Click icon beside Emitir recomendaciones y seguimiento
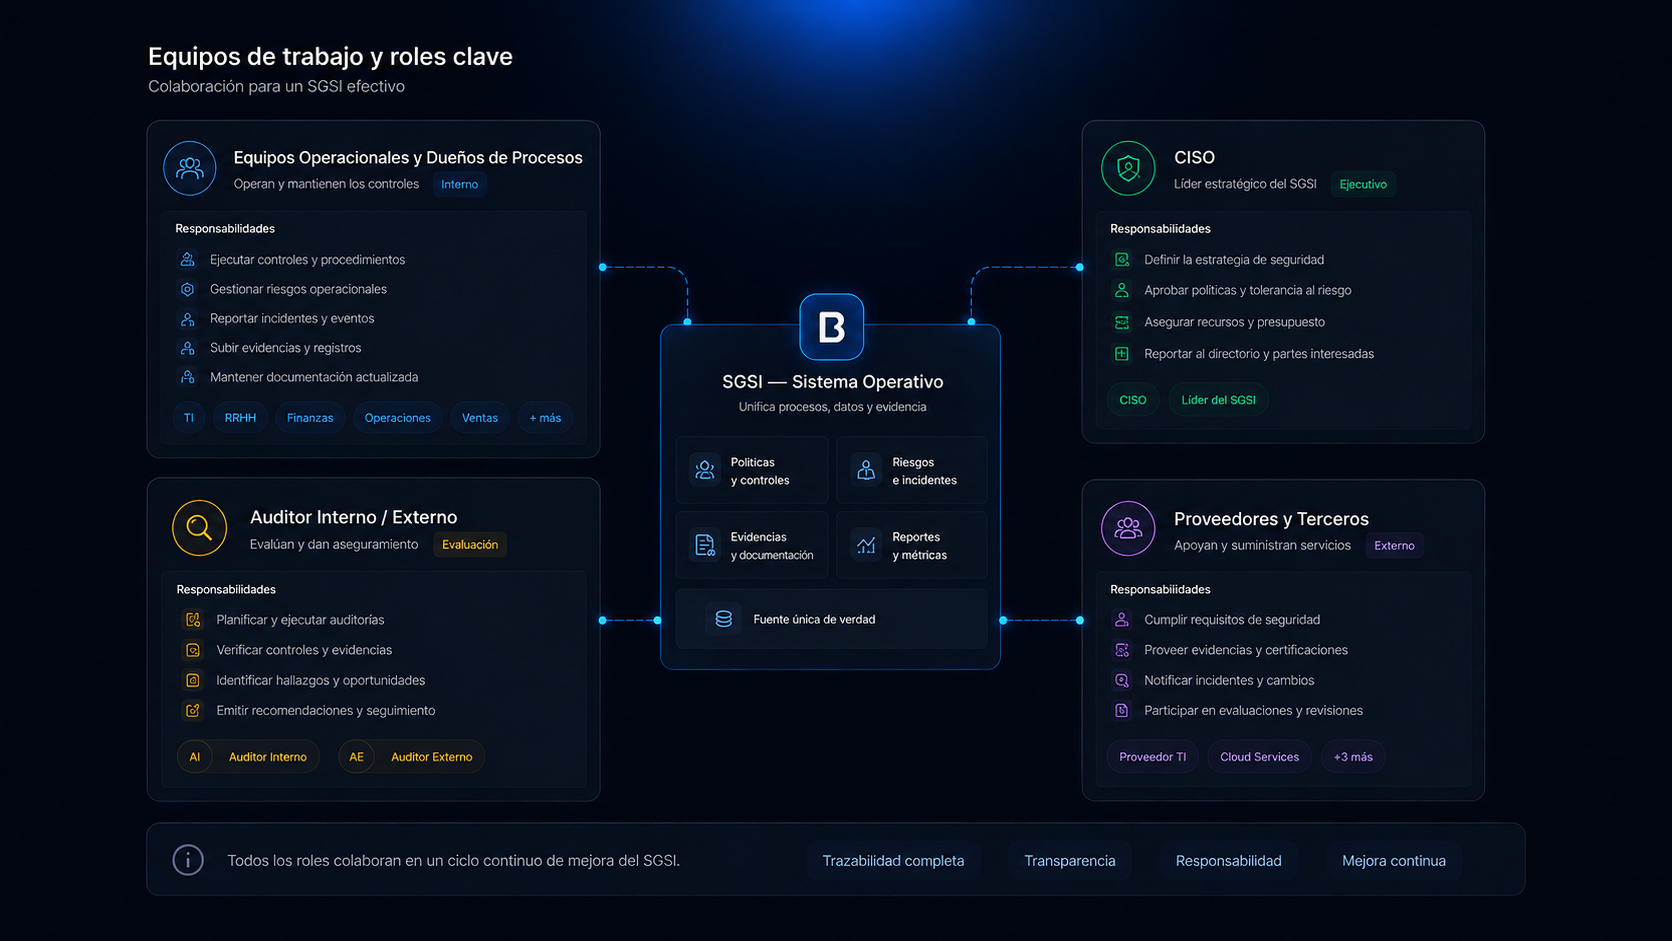Image resolution: width=1672 pixels, height=941 pixels. [x=193, y=710]
